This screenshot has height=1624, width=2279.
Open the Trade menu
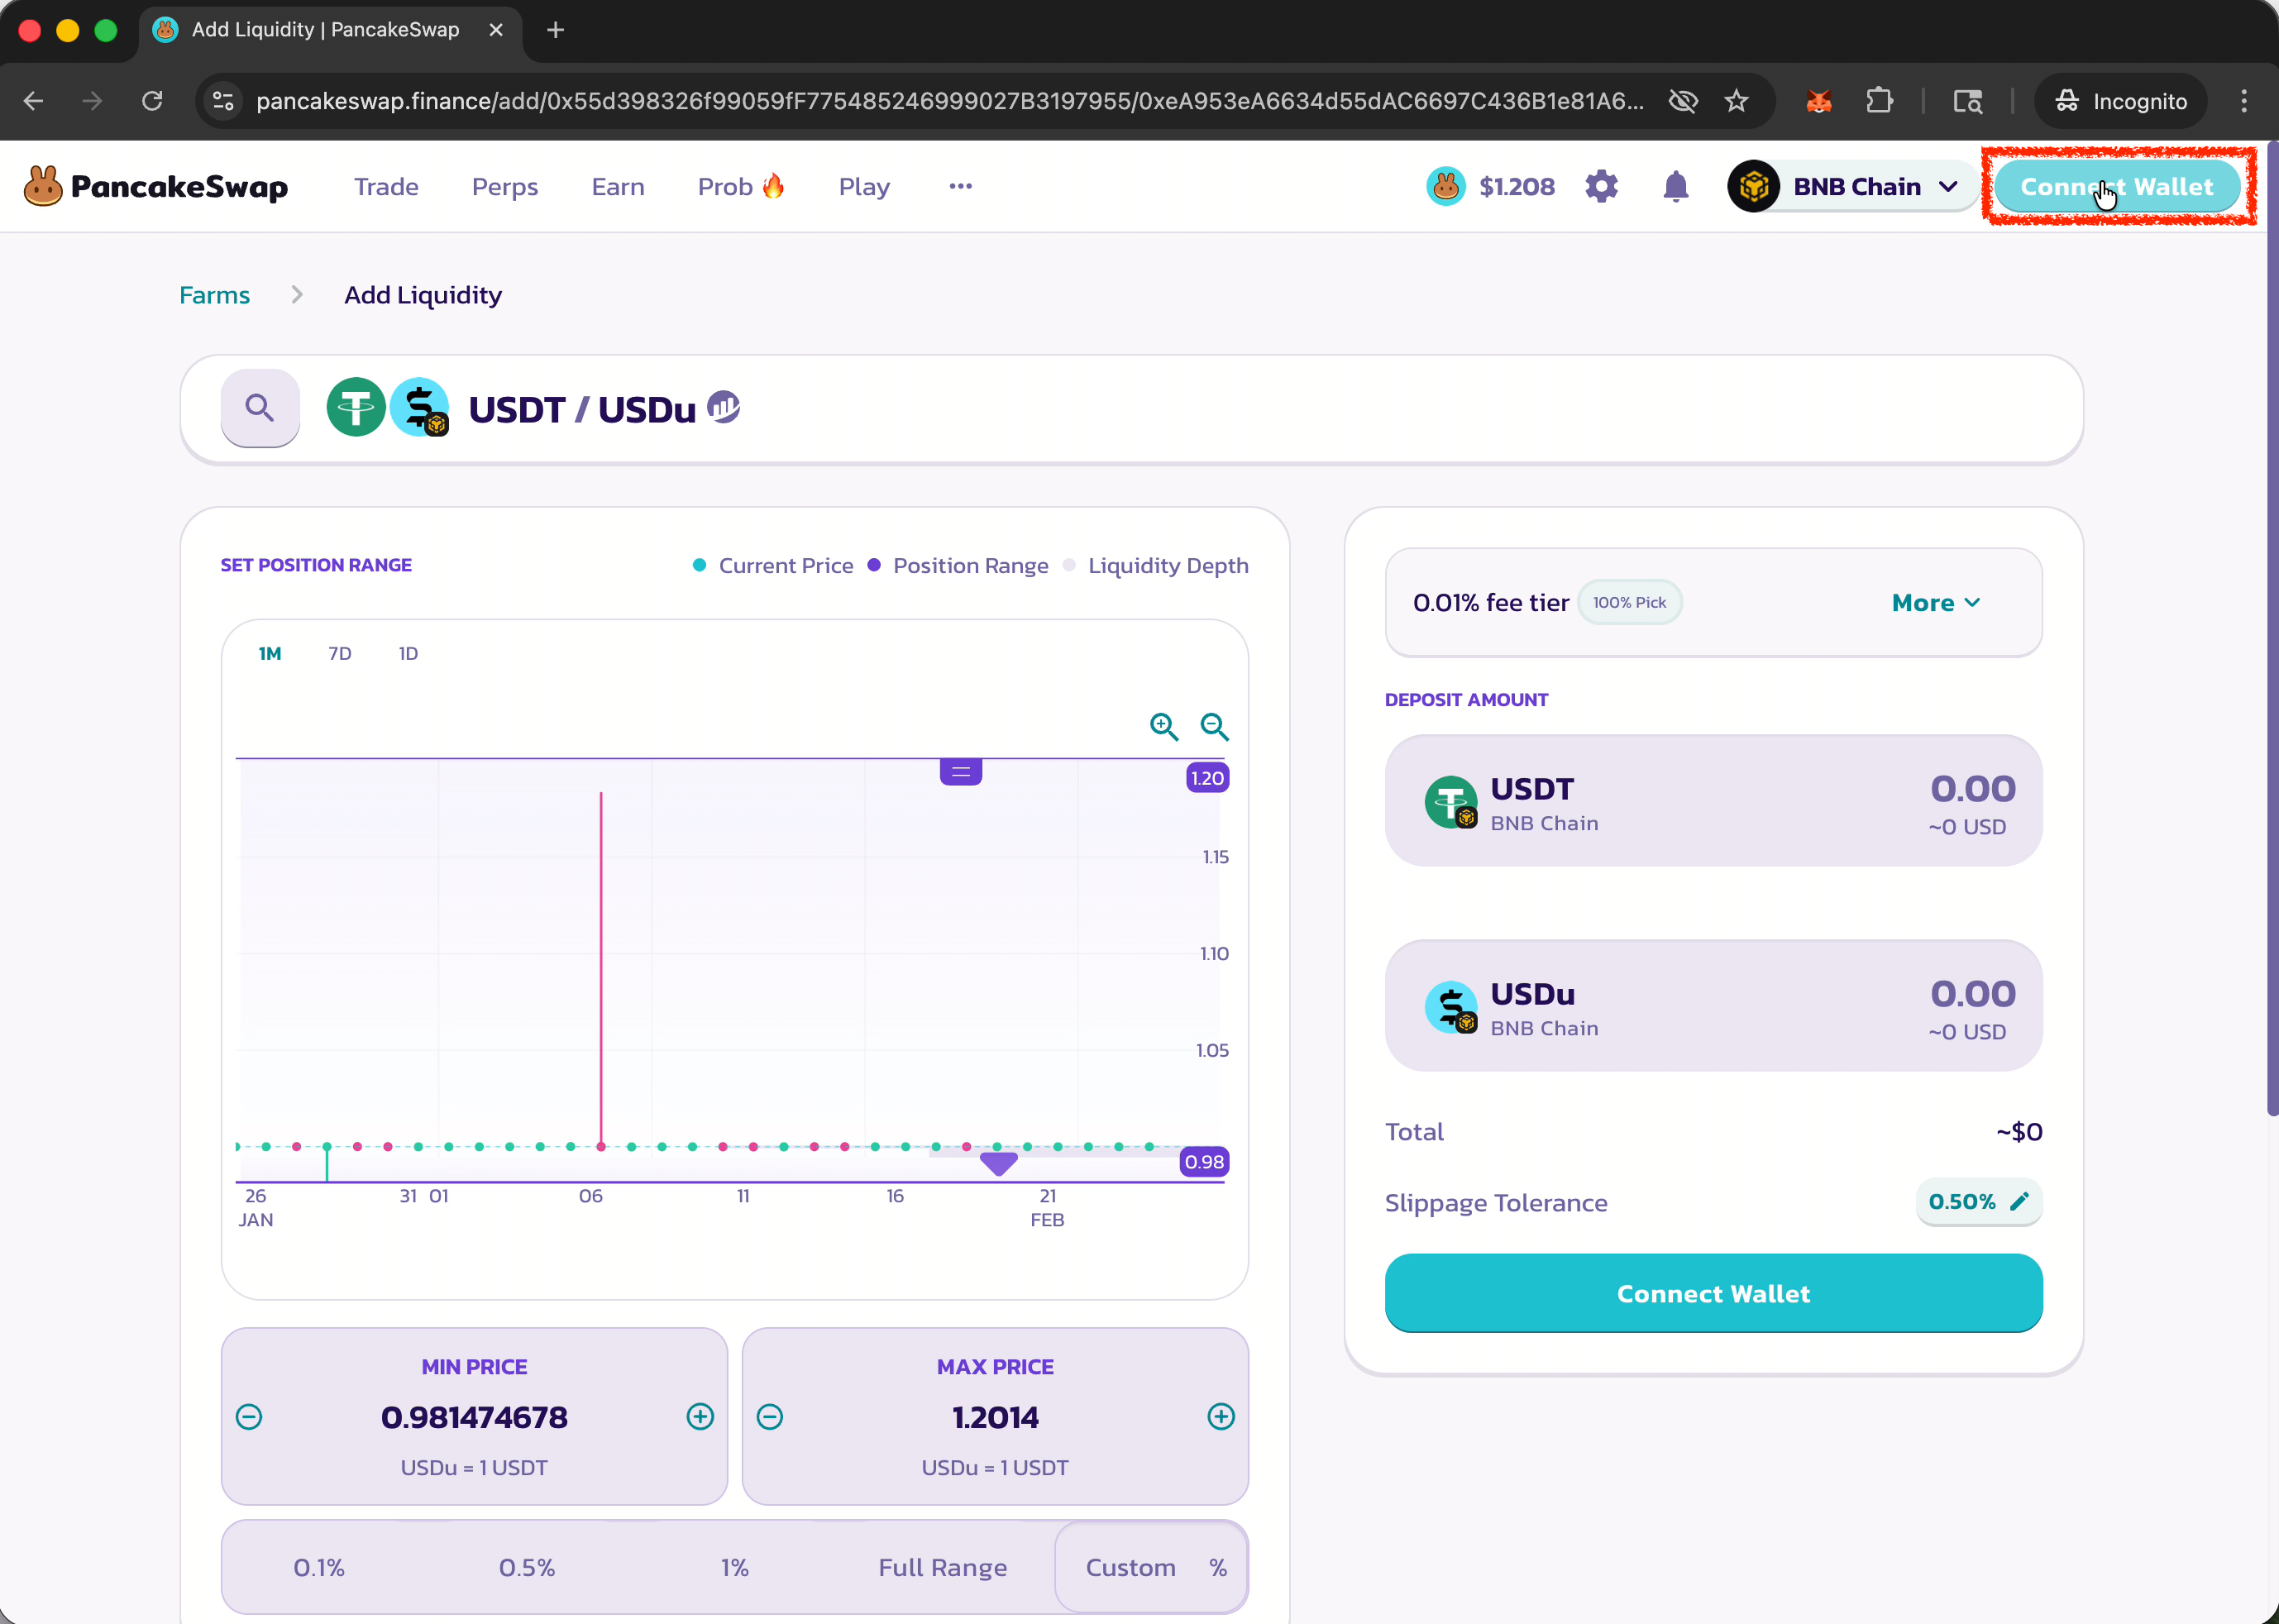pos(386,186)
